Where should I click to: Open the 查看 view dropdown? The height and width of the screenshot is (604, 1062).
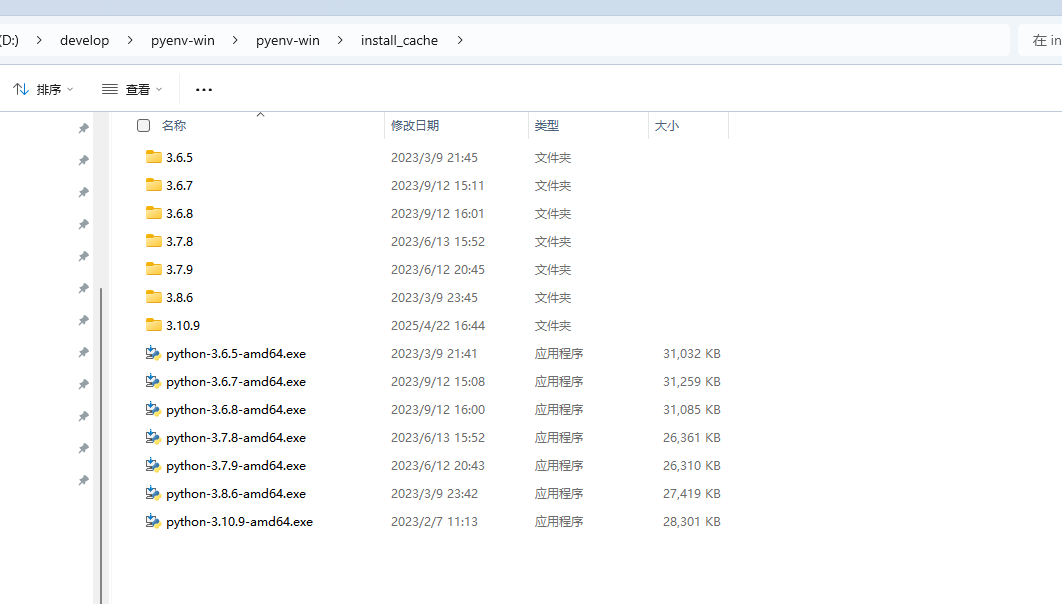pyautogui.click(x=132, y=89)
